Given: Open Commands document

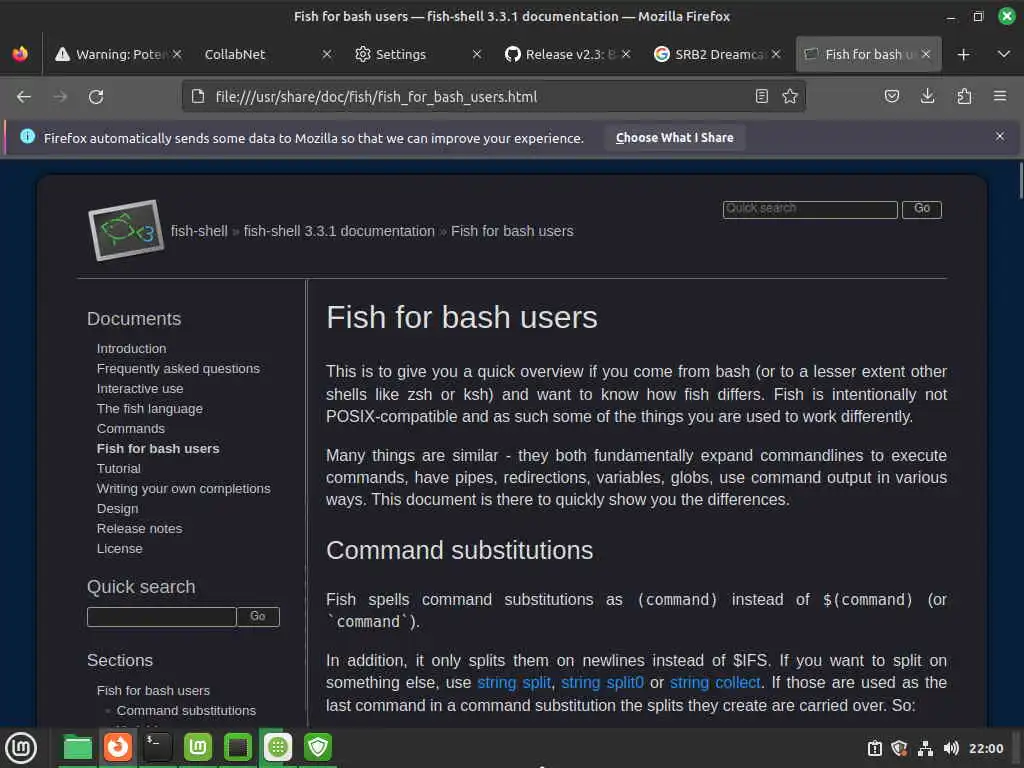Looking at the screenshot, I should click(x=131, y=429).
